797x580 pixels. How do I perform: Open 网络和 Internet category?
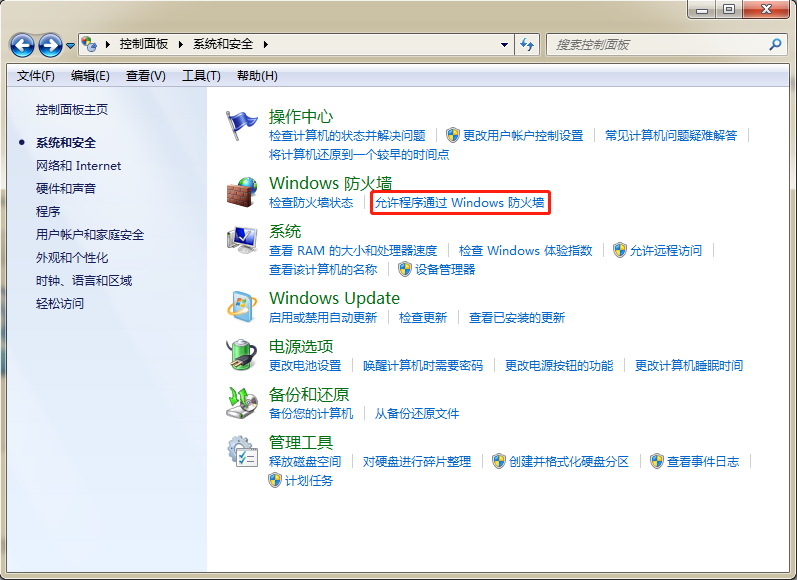pyautogui.click(x=78, y=166)
